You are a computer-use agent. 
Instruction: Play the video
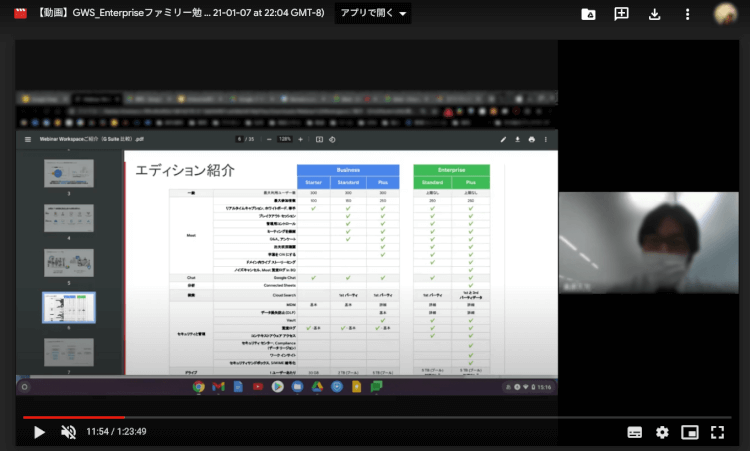tap(39, 432)
